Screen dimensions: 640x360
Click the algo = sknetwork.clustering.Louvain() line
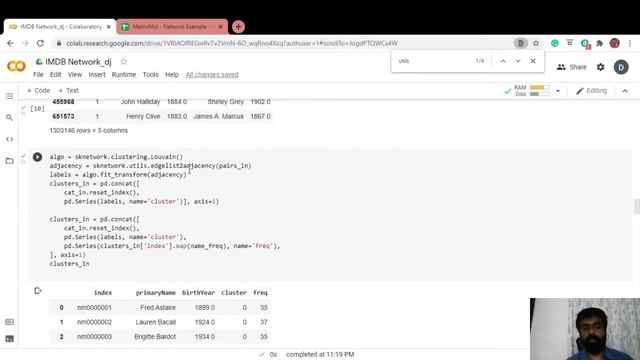[x=116, y=157]
